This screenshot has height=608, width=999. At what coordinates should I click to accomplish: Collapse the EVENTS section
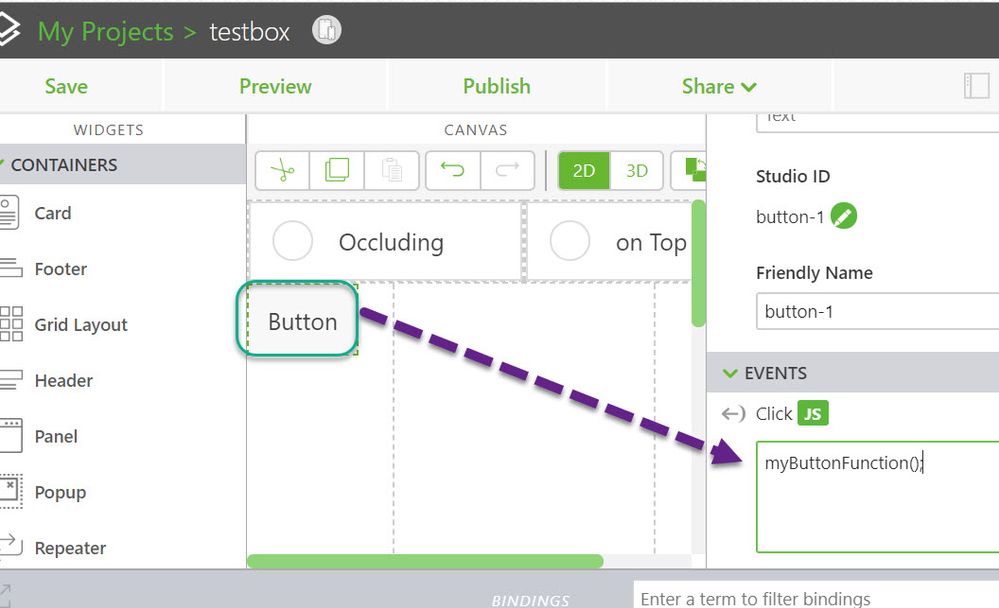coord(728,373)
